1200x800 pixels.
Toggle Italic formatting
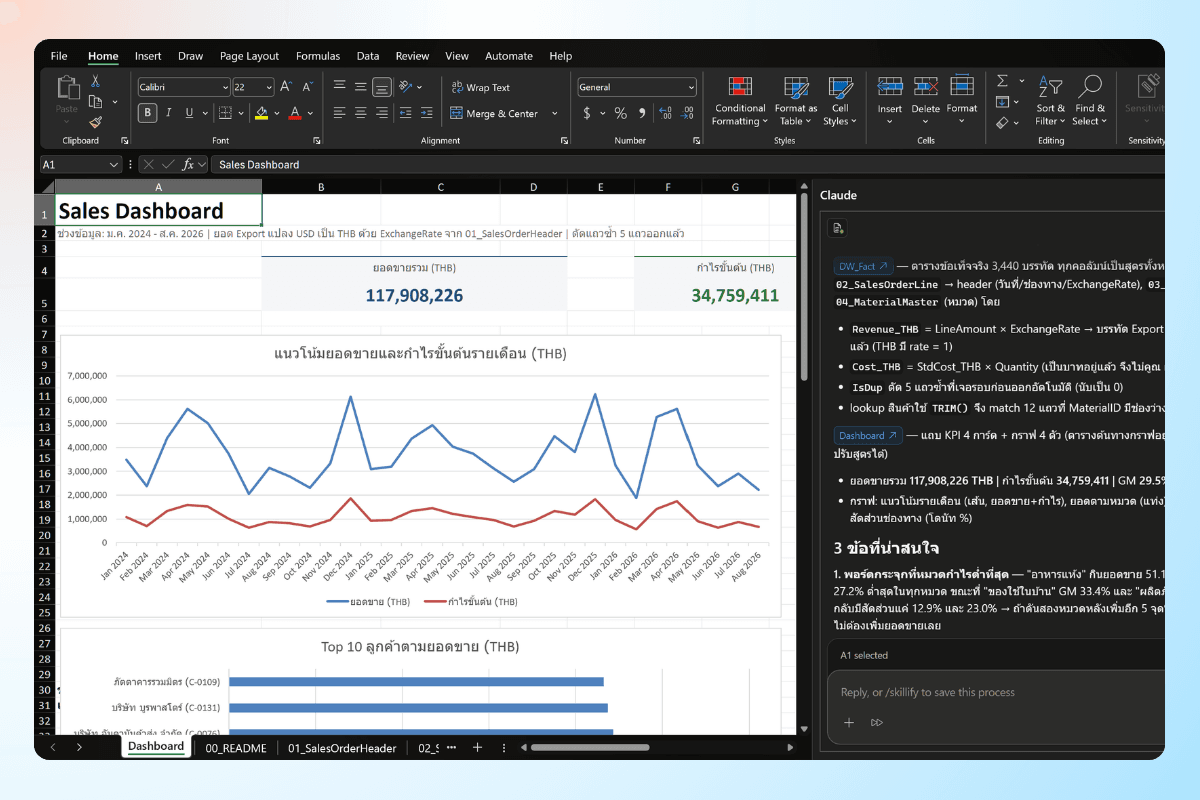[169, 113]
